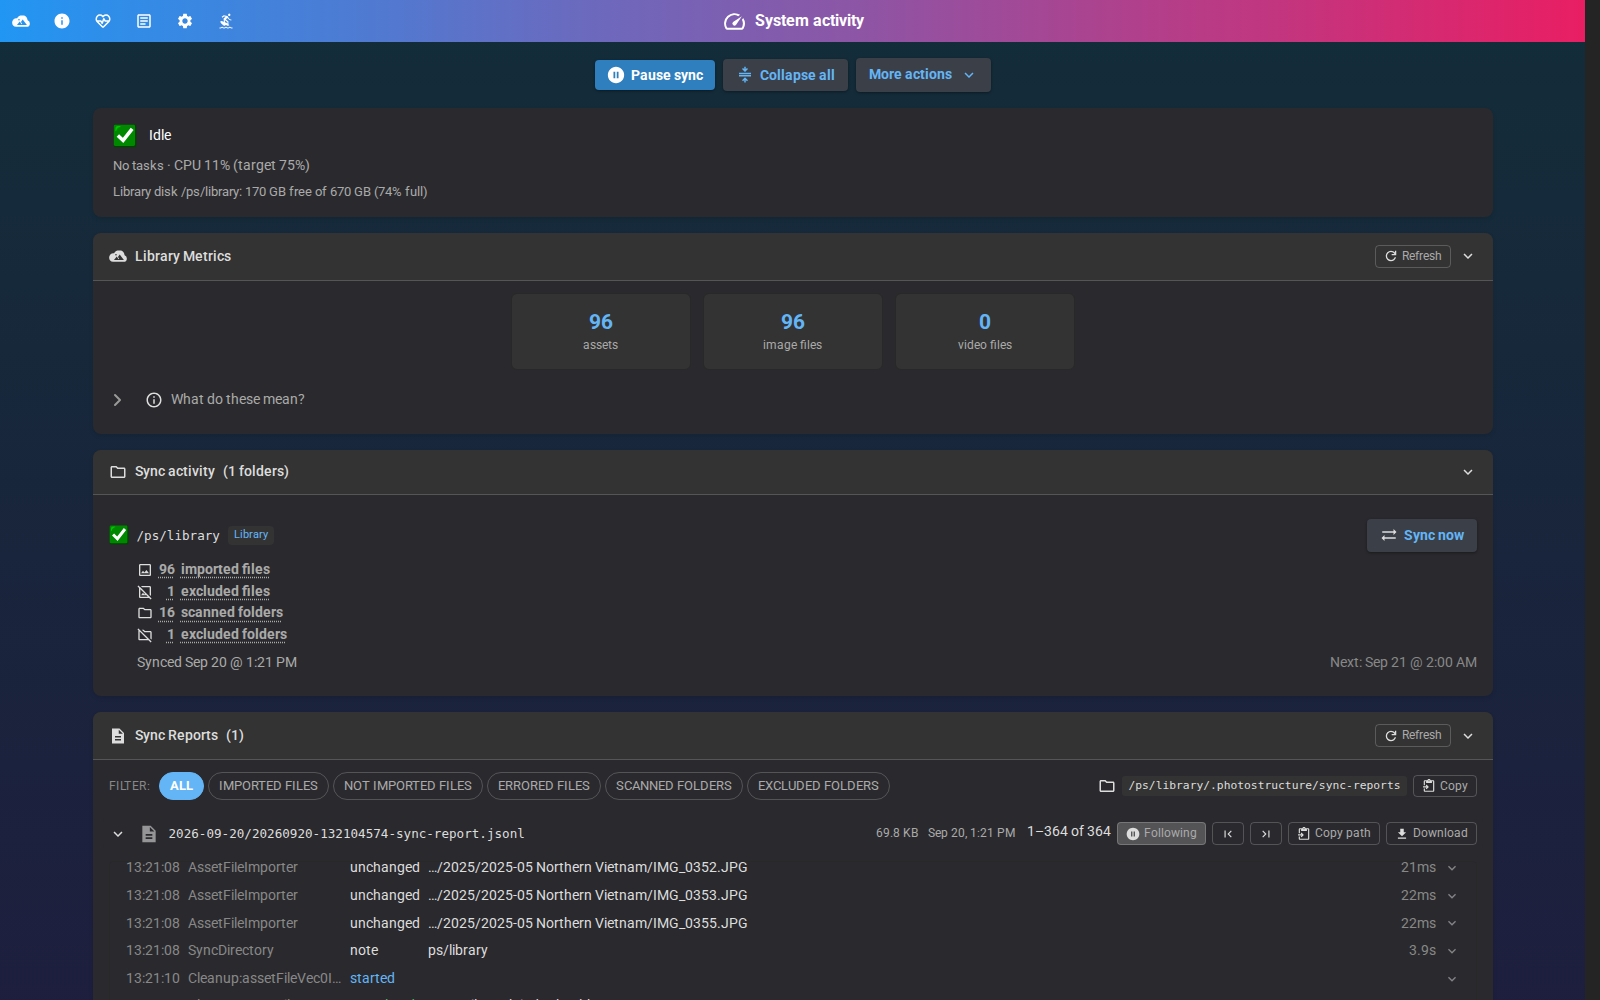1600x1000 pixels.
Task: Filter by EXCLUDED FOLDERS
Action: coord(818,786)
